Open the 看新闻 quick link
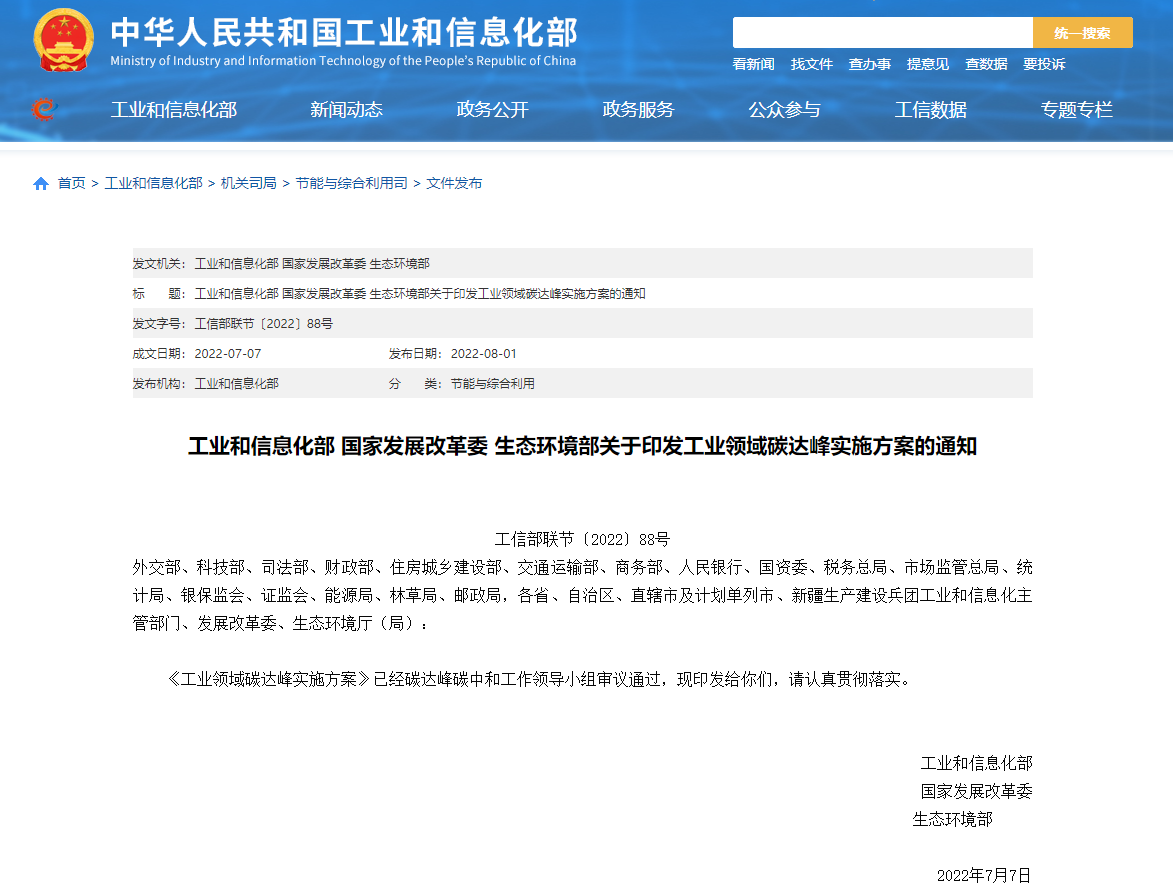Viewport: 1173px width, 885px height. [x=753, y=64]
